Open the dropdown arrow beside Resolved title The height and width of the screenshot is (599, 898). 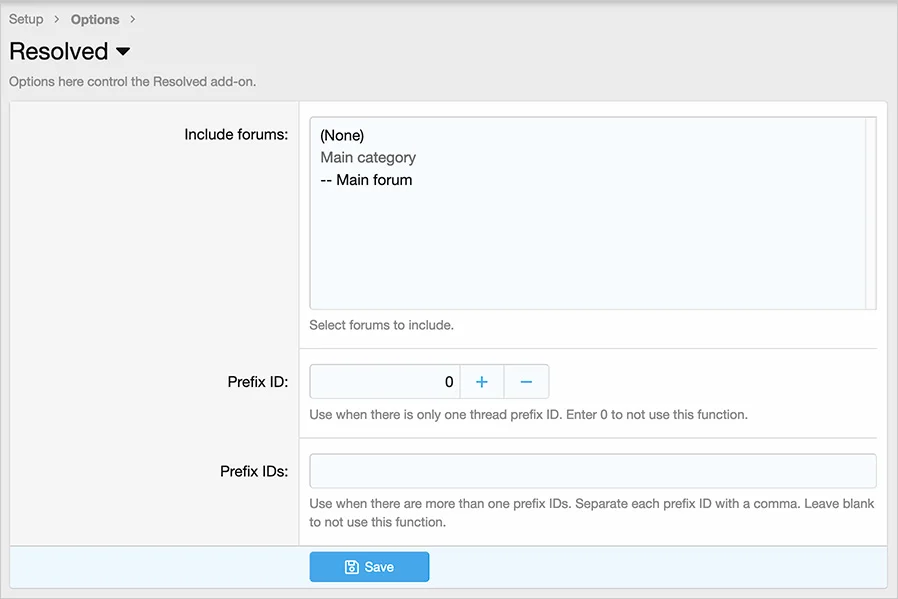tap(123, 52)
